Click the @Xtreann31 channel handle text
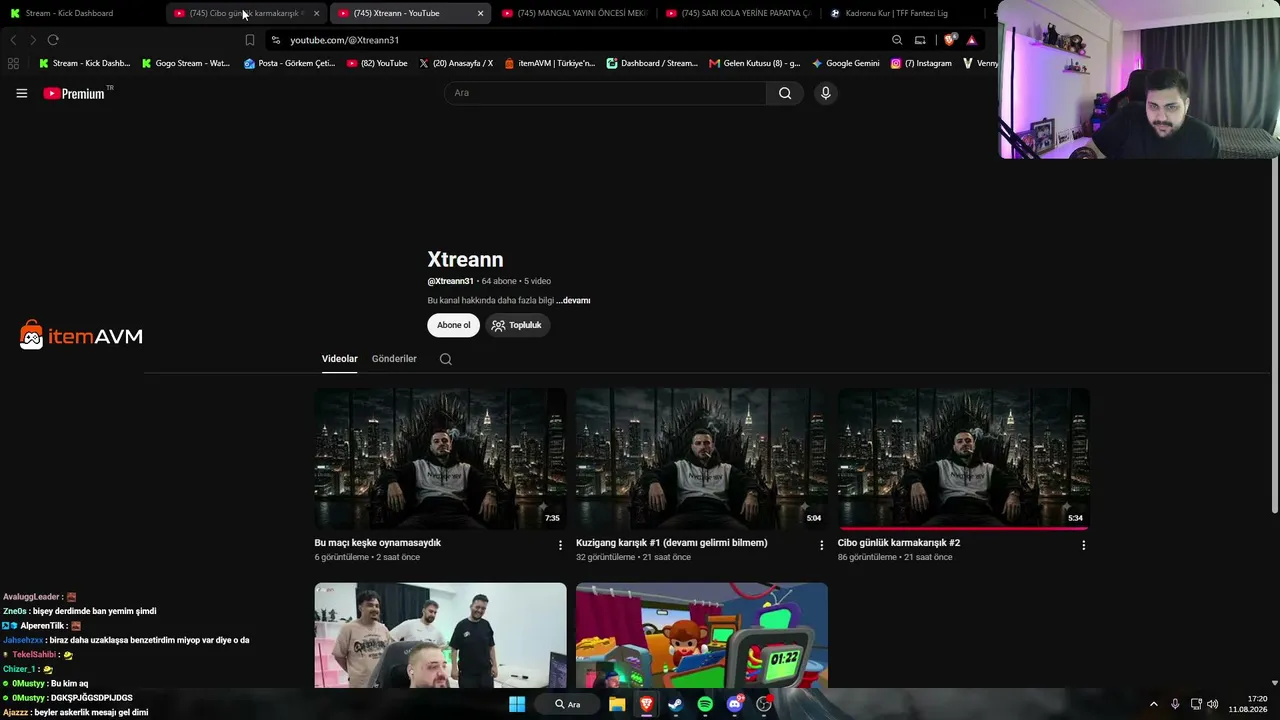This screenshot has height=720, width=1280. coord(450,281)
